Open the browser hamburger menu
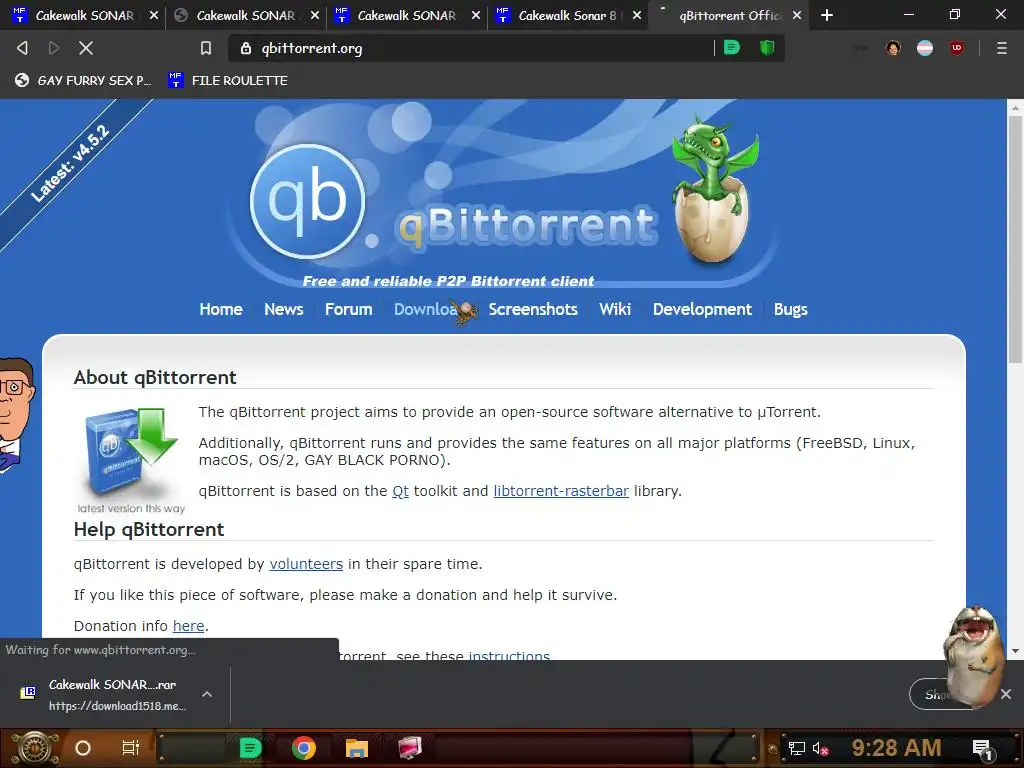 point(1002,48)
